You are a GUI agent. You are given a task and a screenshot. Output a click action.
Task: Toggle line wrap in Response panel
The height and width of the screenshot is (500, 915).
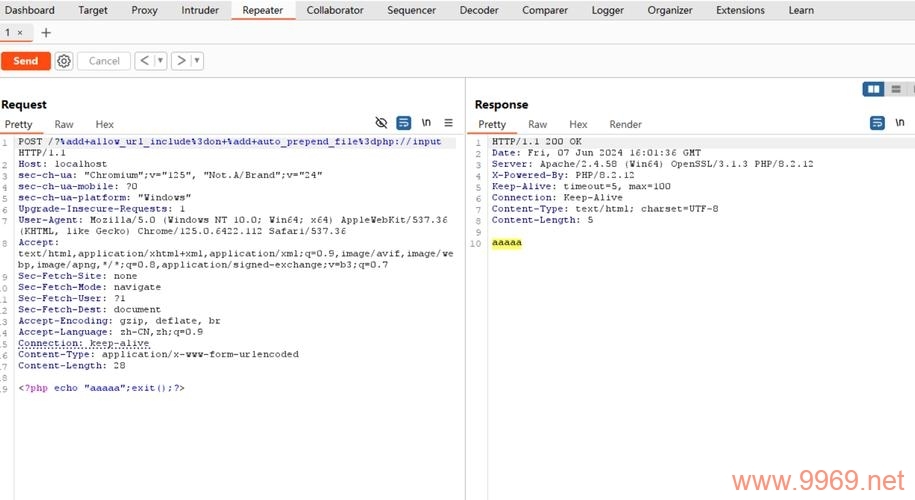coord(877,123)
